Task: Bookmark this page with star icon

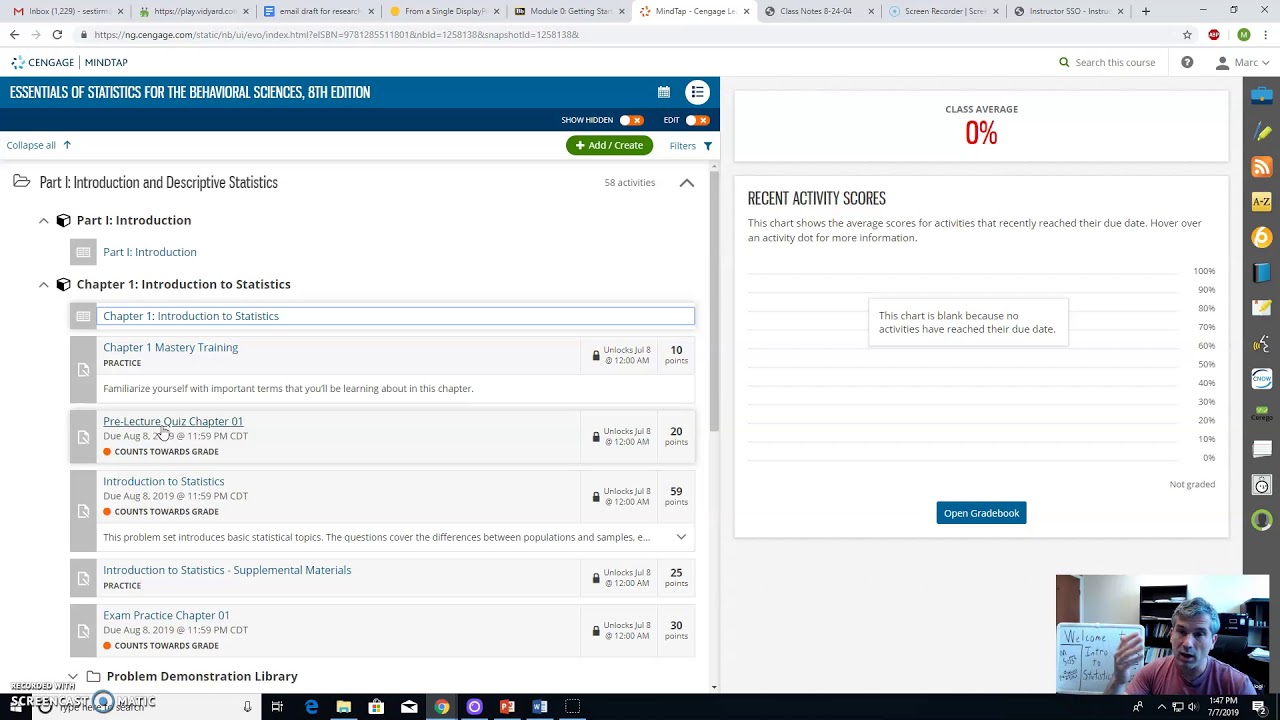Action: (1187, 35)
